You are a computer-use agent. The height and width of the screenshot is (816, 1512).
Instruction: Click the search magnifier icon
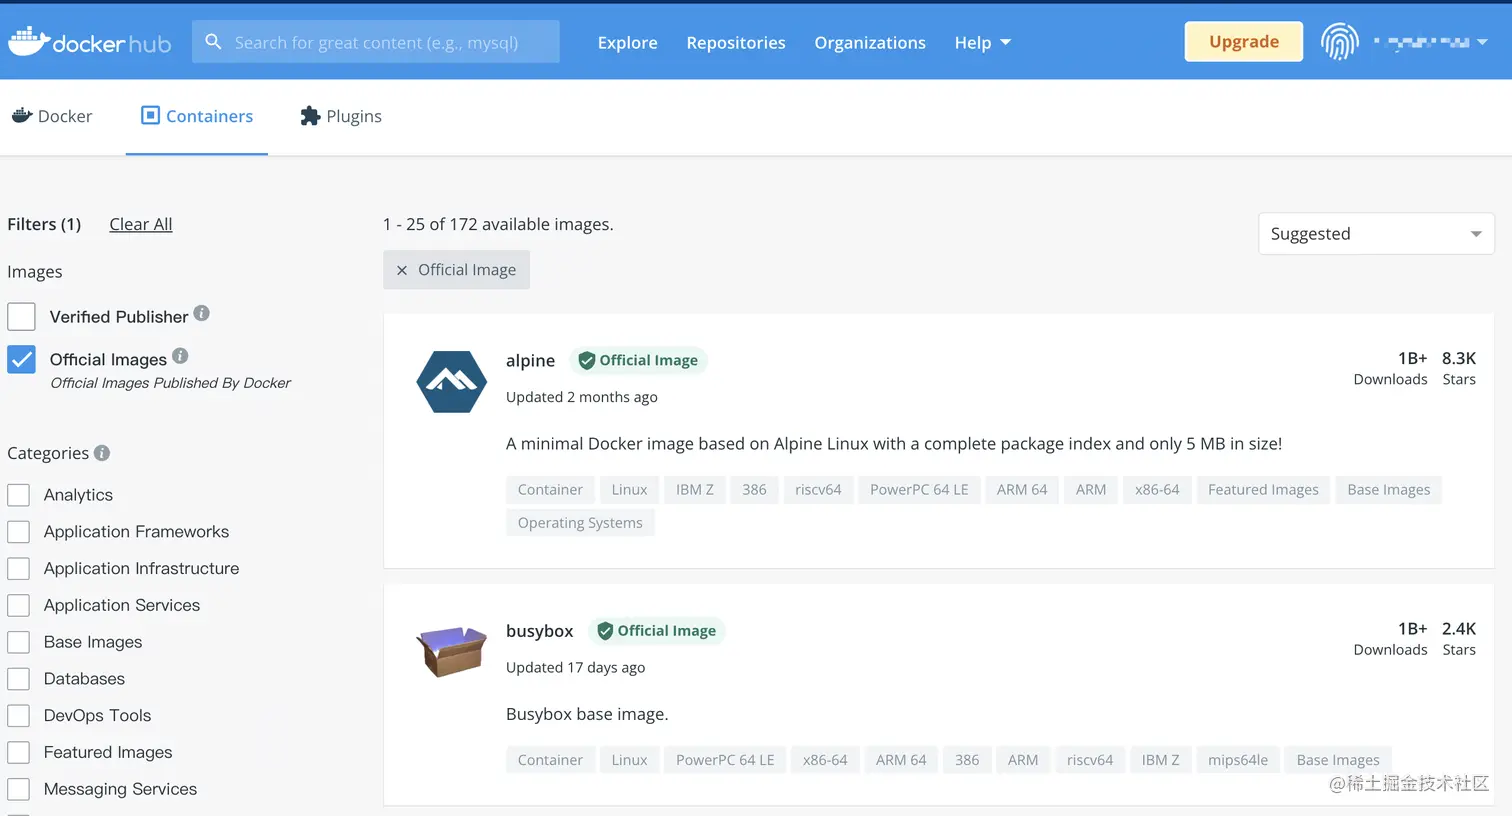(213, 42)
